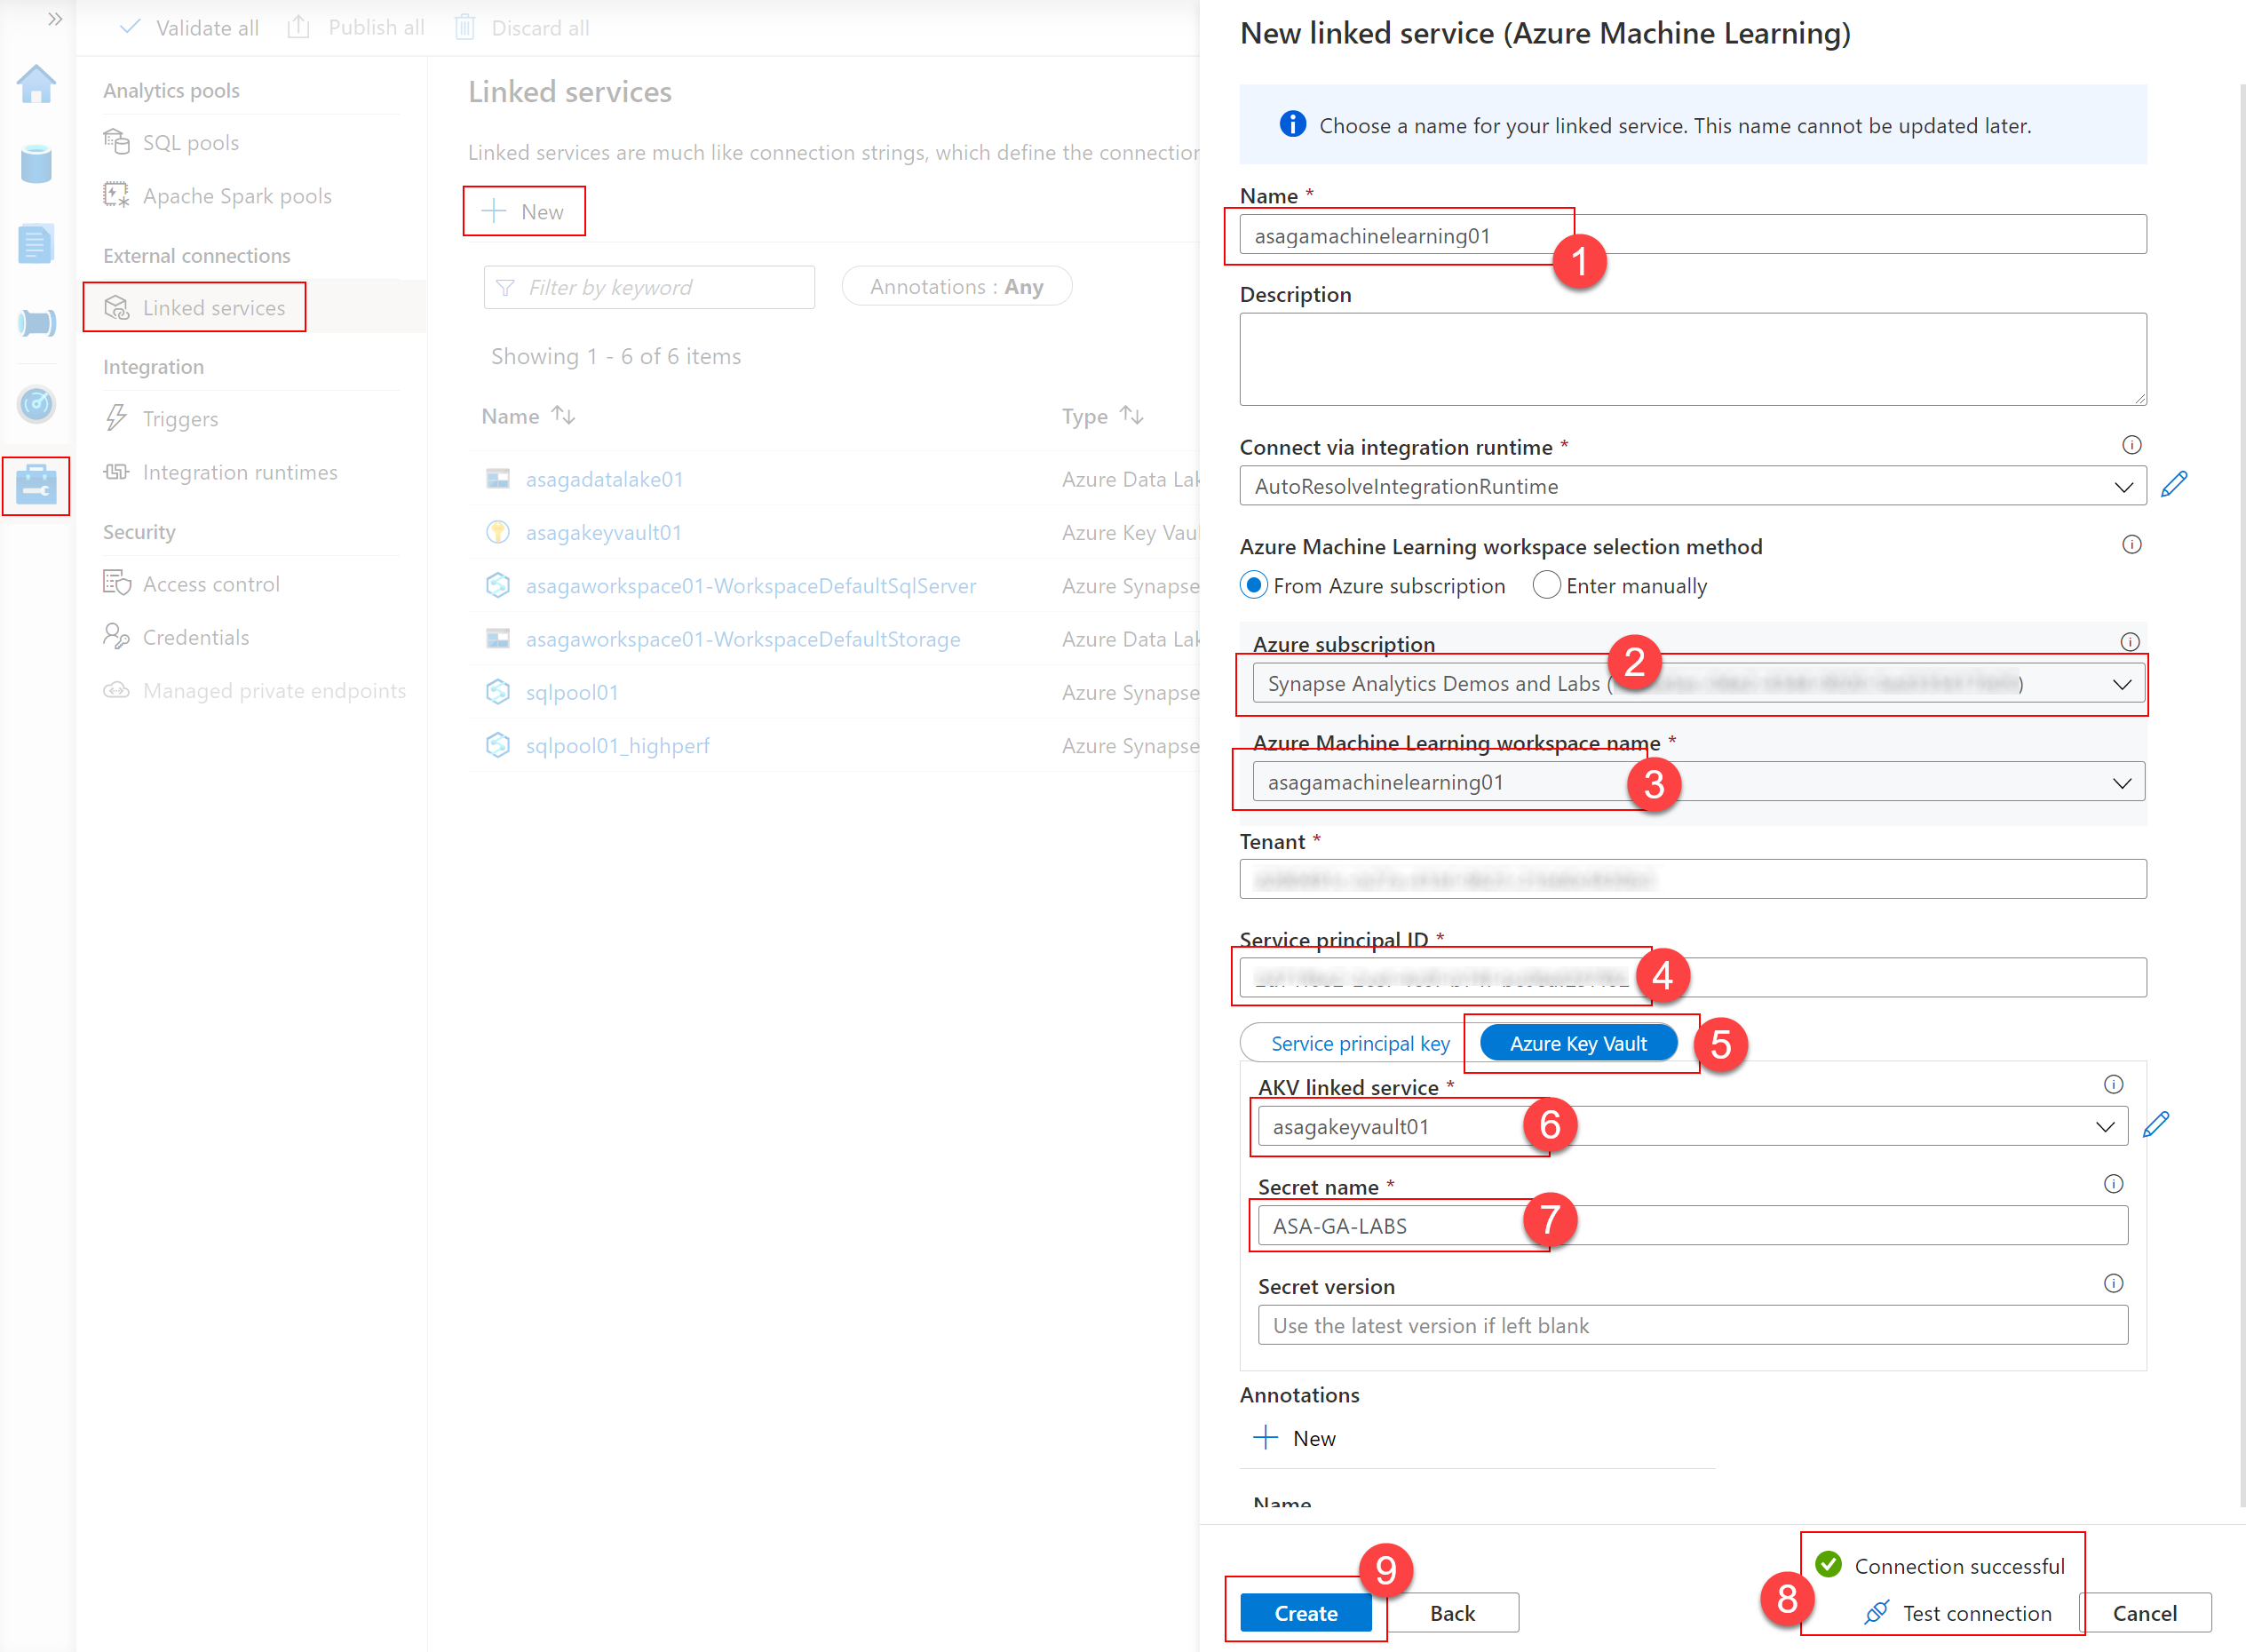
Task: Edit AKV linked service pencil icon
Action: (x=2156, y=1126)
